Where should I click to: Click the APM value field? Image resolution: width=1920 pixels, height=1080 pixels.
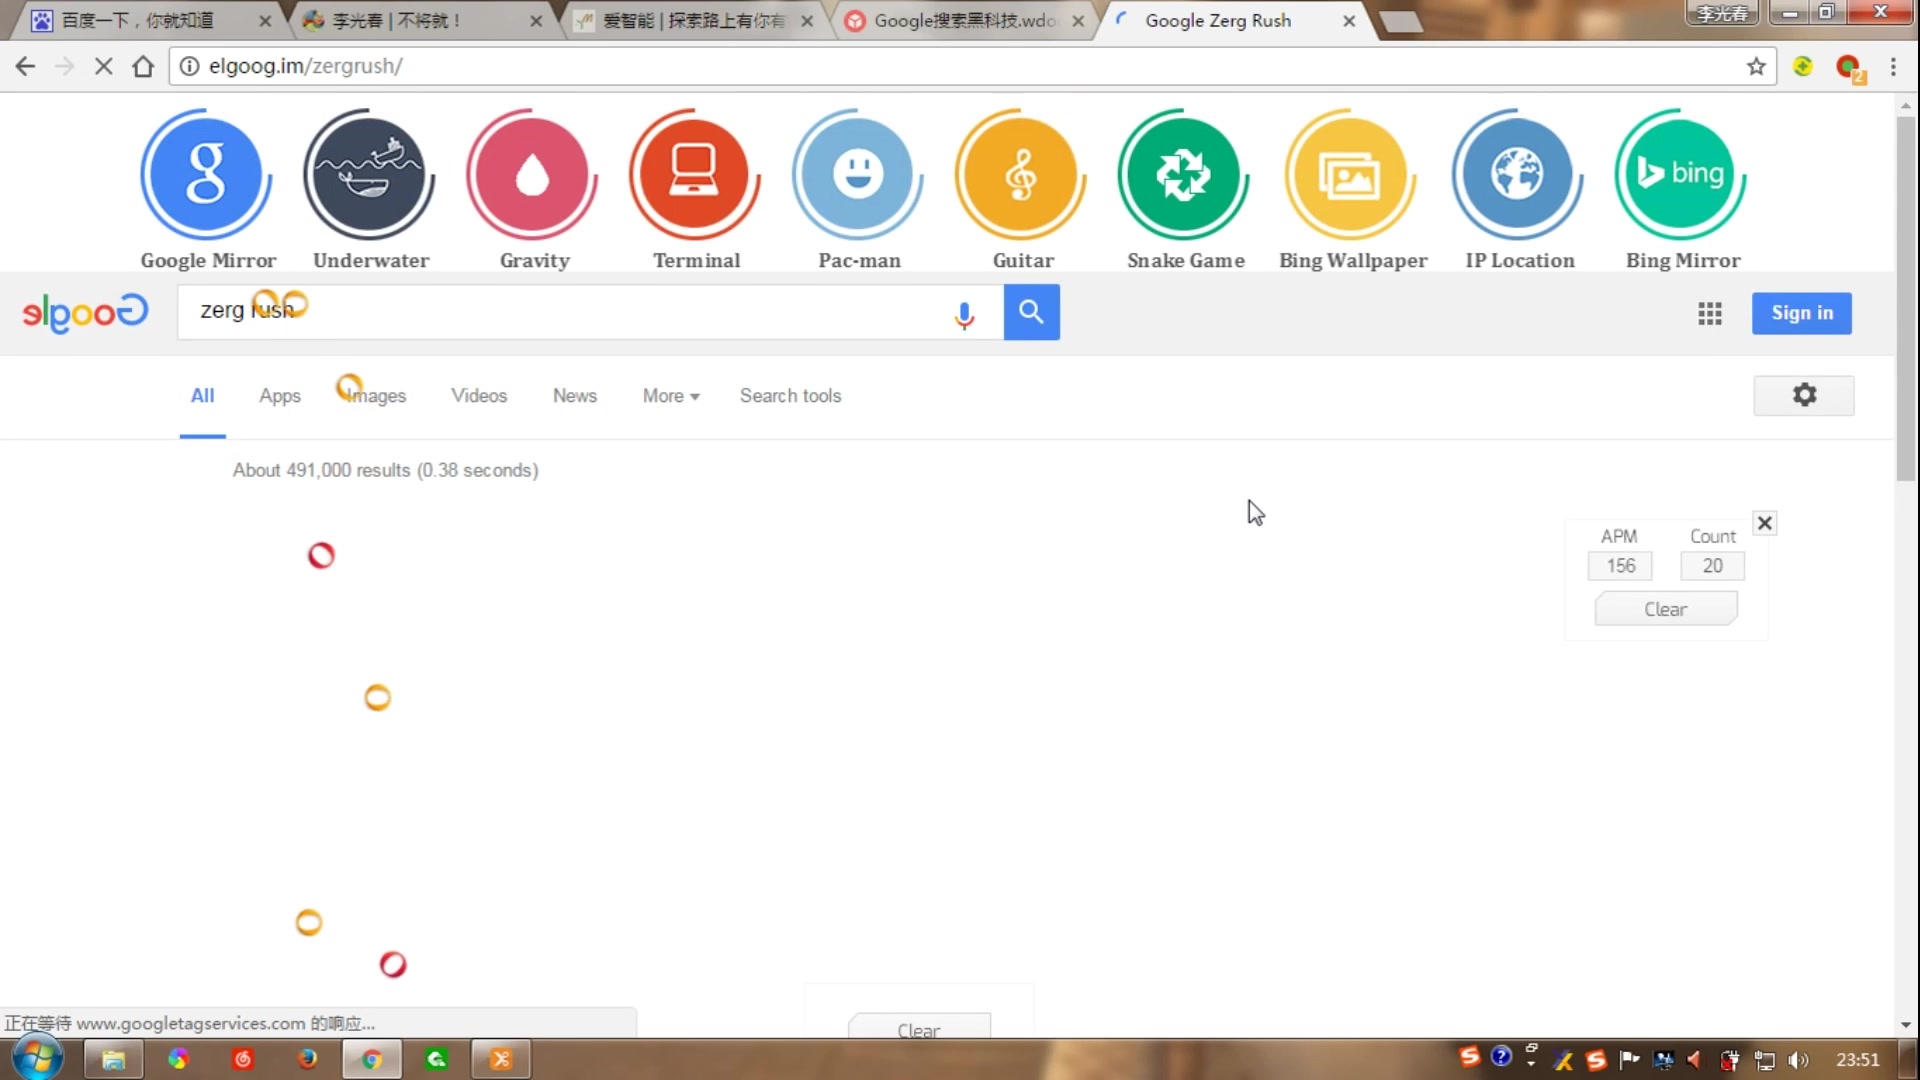coord(1620,566)
